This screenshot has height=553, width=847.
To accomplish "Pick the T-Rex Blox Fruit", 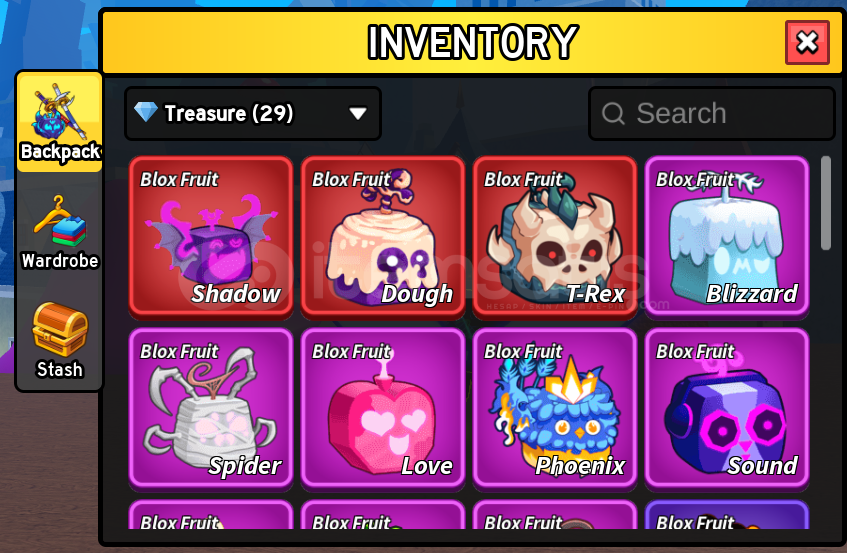I will pyautogui.click(x=555, y=237).
